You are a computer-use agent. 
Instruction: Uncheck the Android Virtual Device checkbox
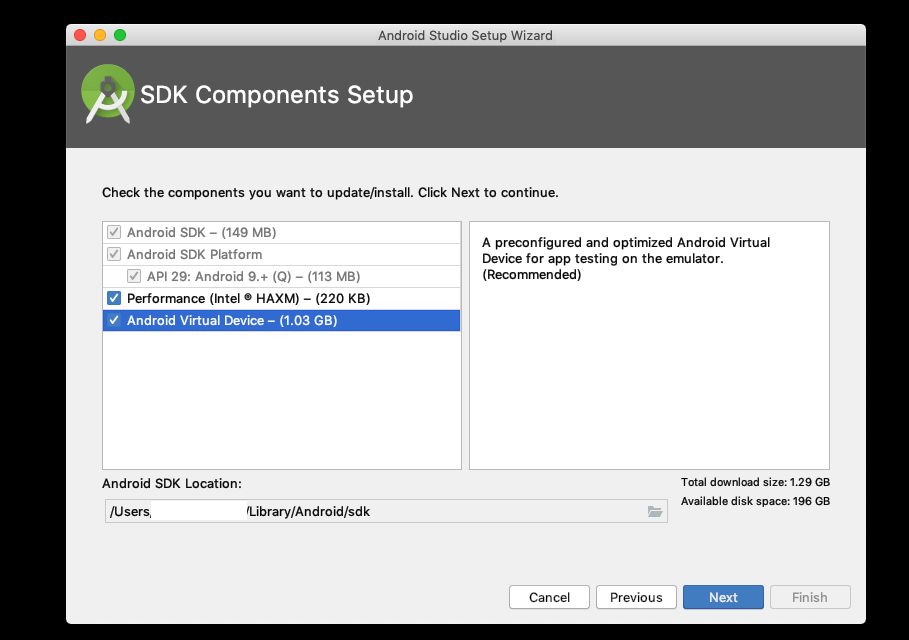114,321
